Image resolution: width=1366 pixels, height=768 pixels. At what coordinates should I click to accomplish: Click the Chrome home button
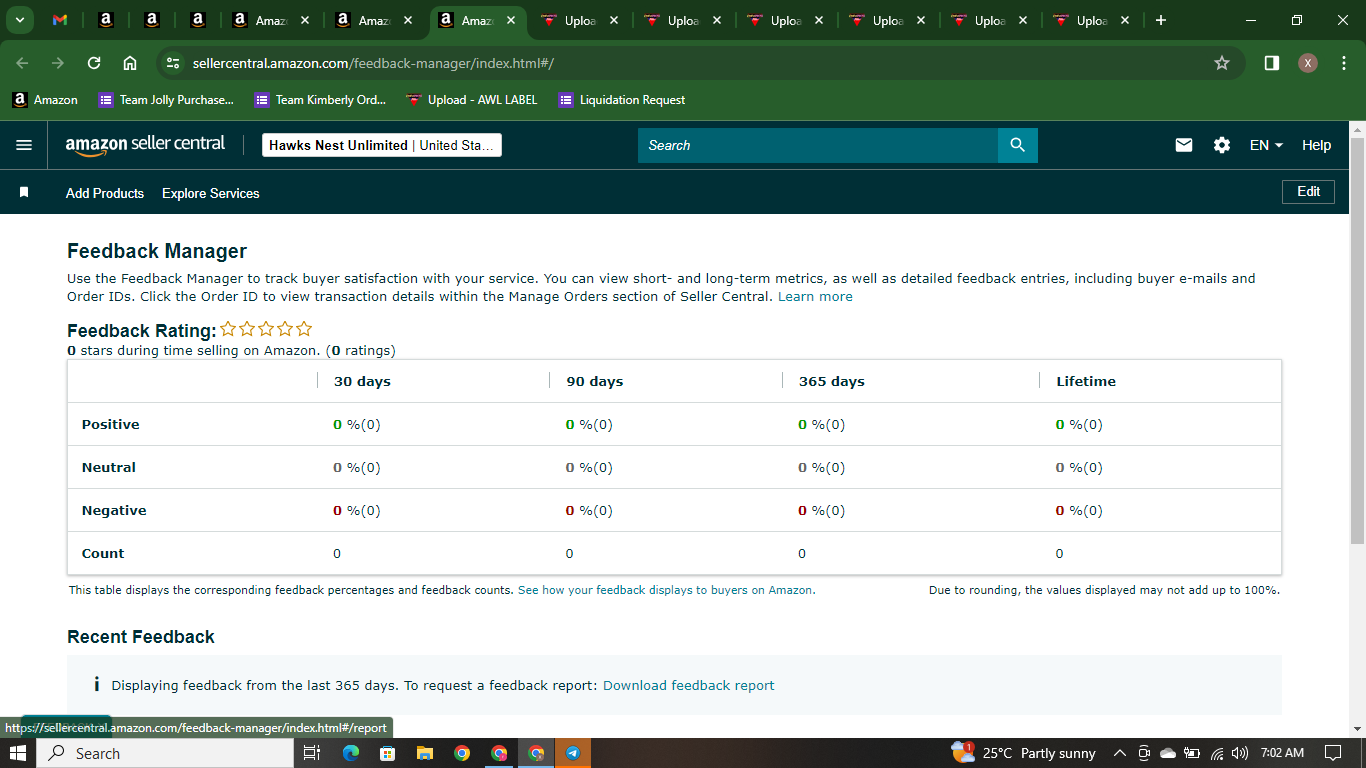[x=130, y=63]
